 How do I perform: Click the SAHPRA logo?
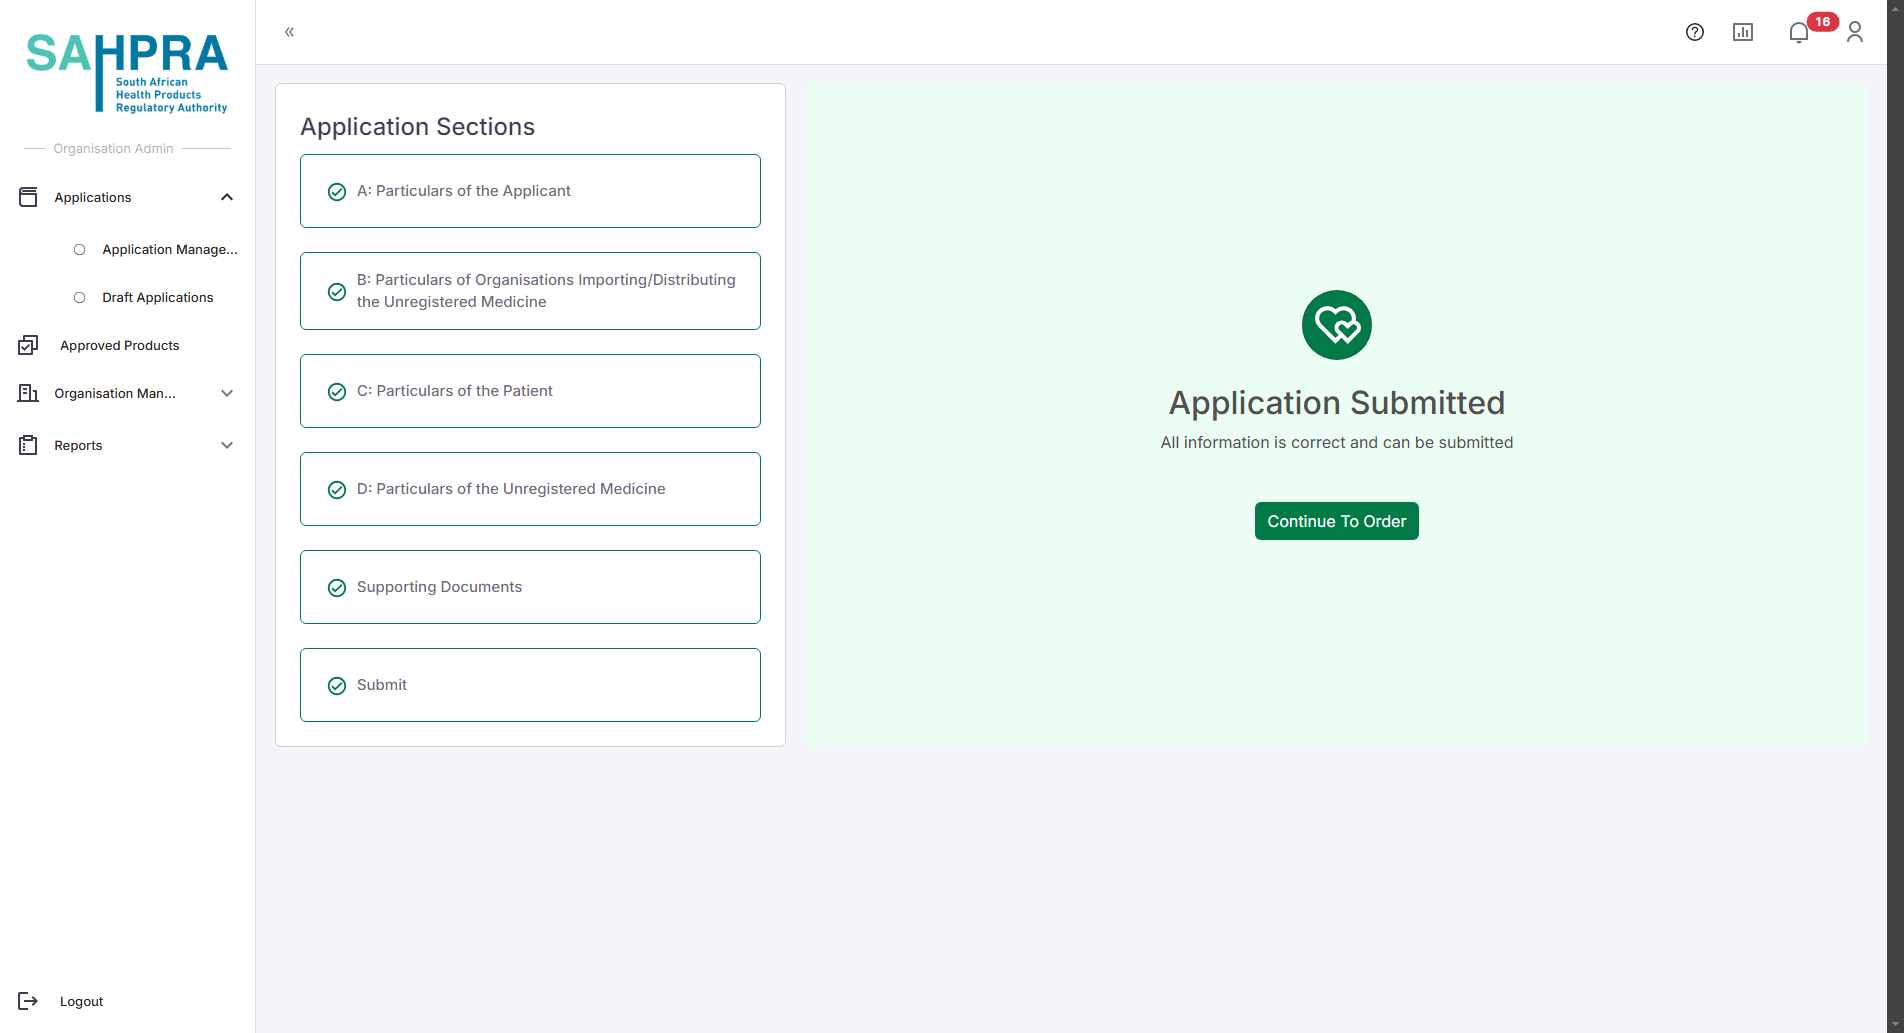[127, 72]
